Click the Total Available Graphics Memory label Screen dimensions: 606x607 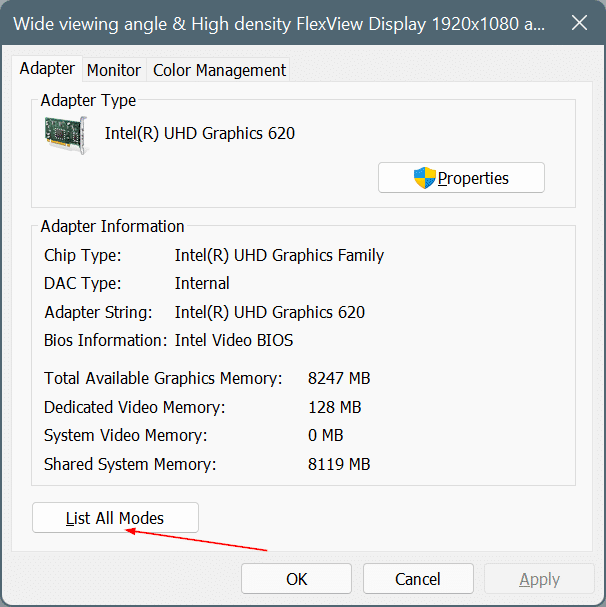click(x=163, y=379)
